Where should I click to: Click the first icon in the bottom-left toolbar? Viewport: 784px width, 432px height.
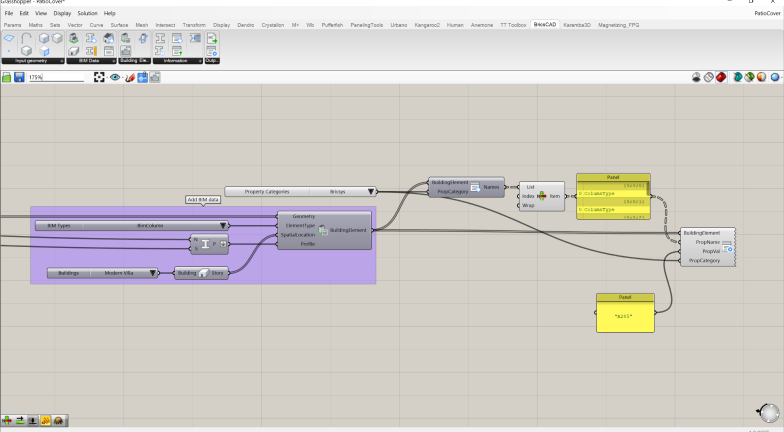coord(7,420)
